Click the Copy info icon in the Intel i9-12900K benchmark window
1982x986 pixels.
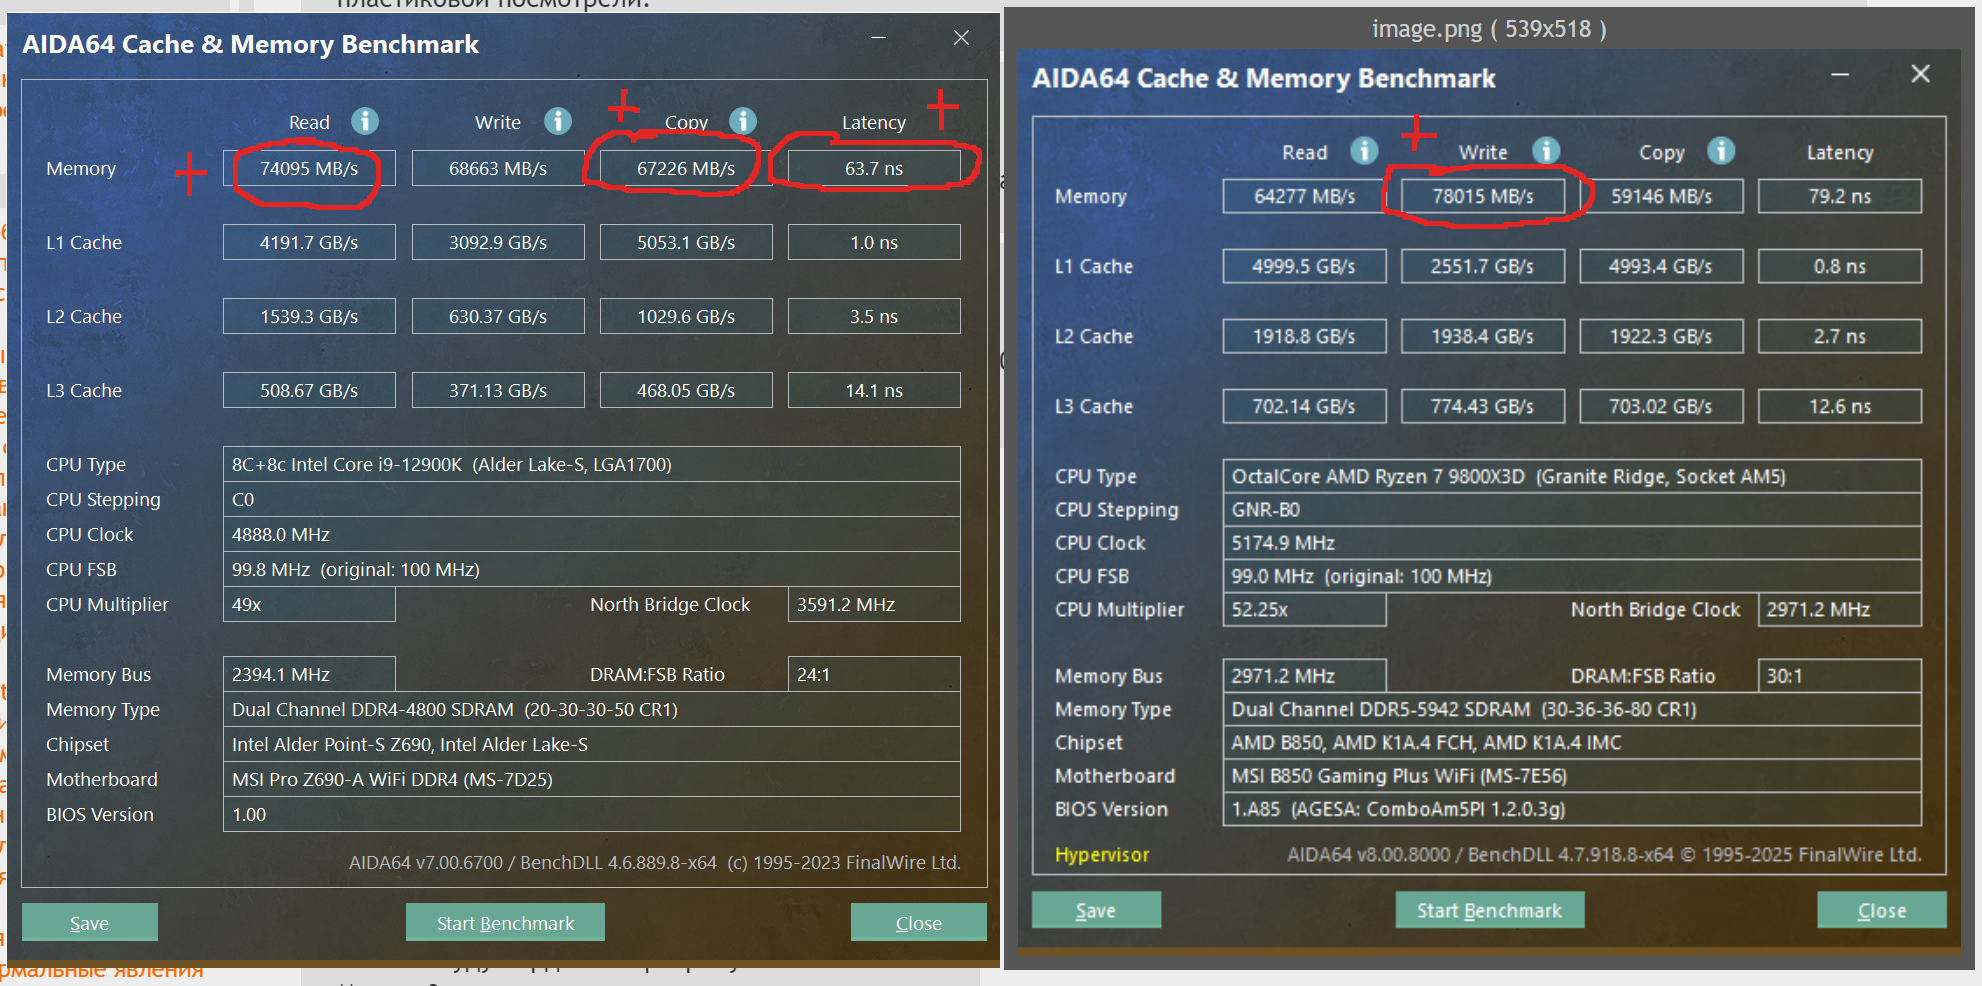pyautogui.click(x=743, y=121)
